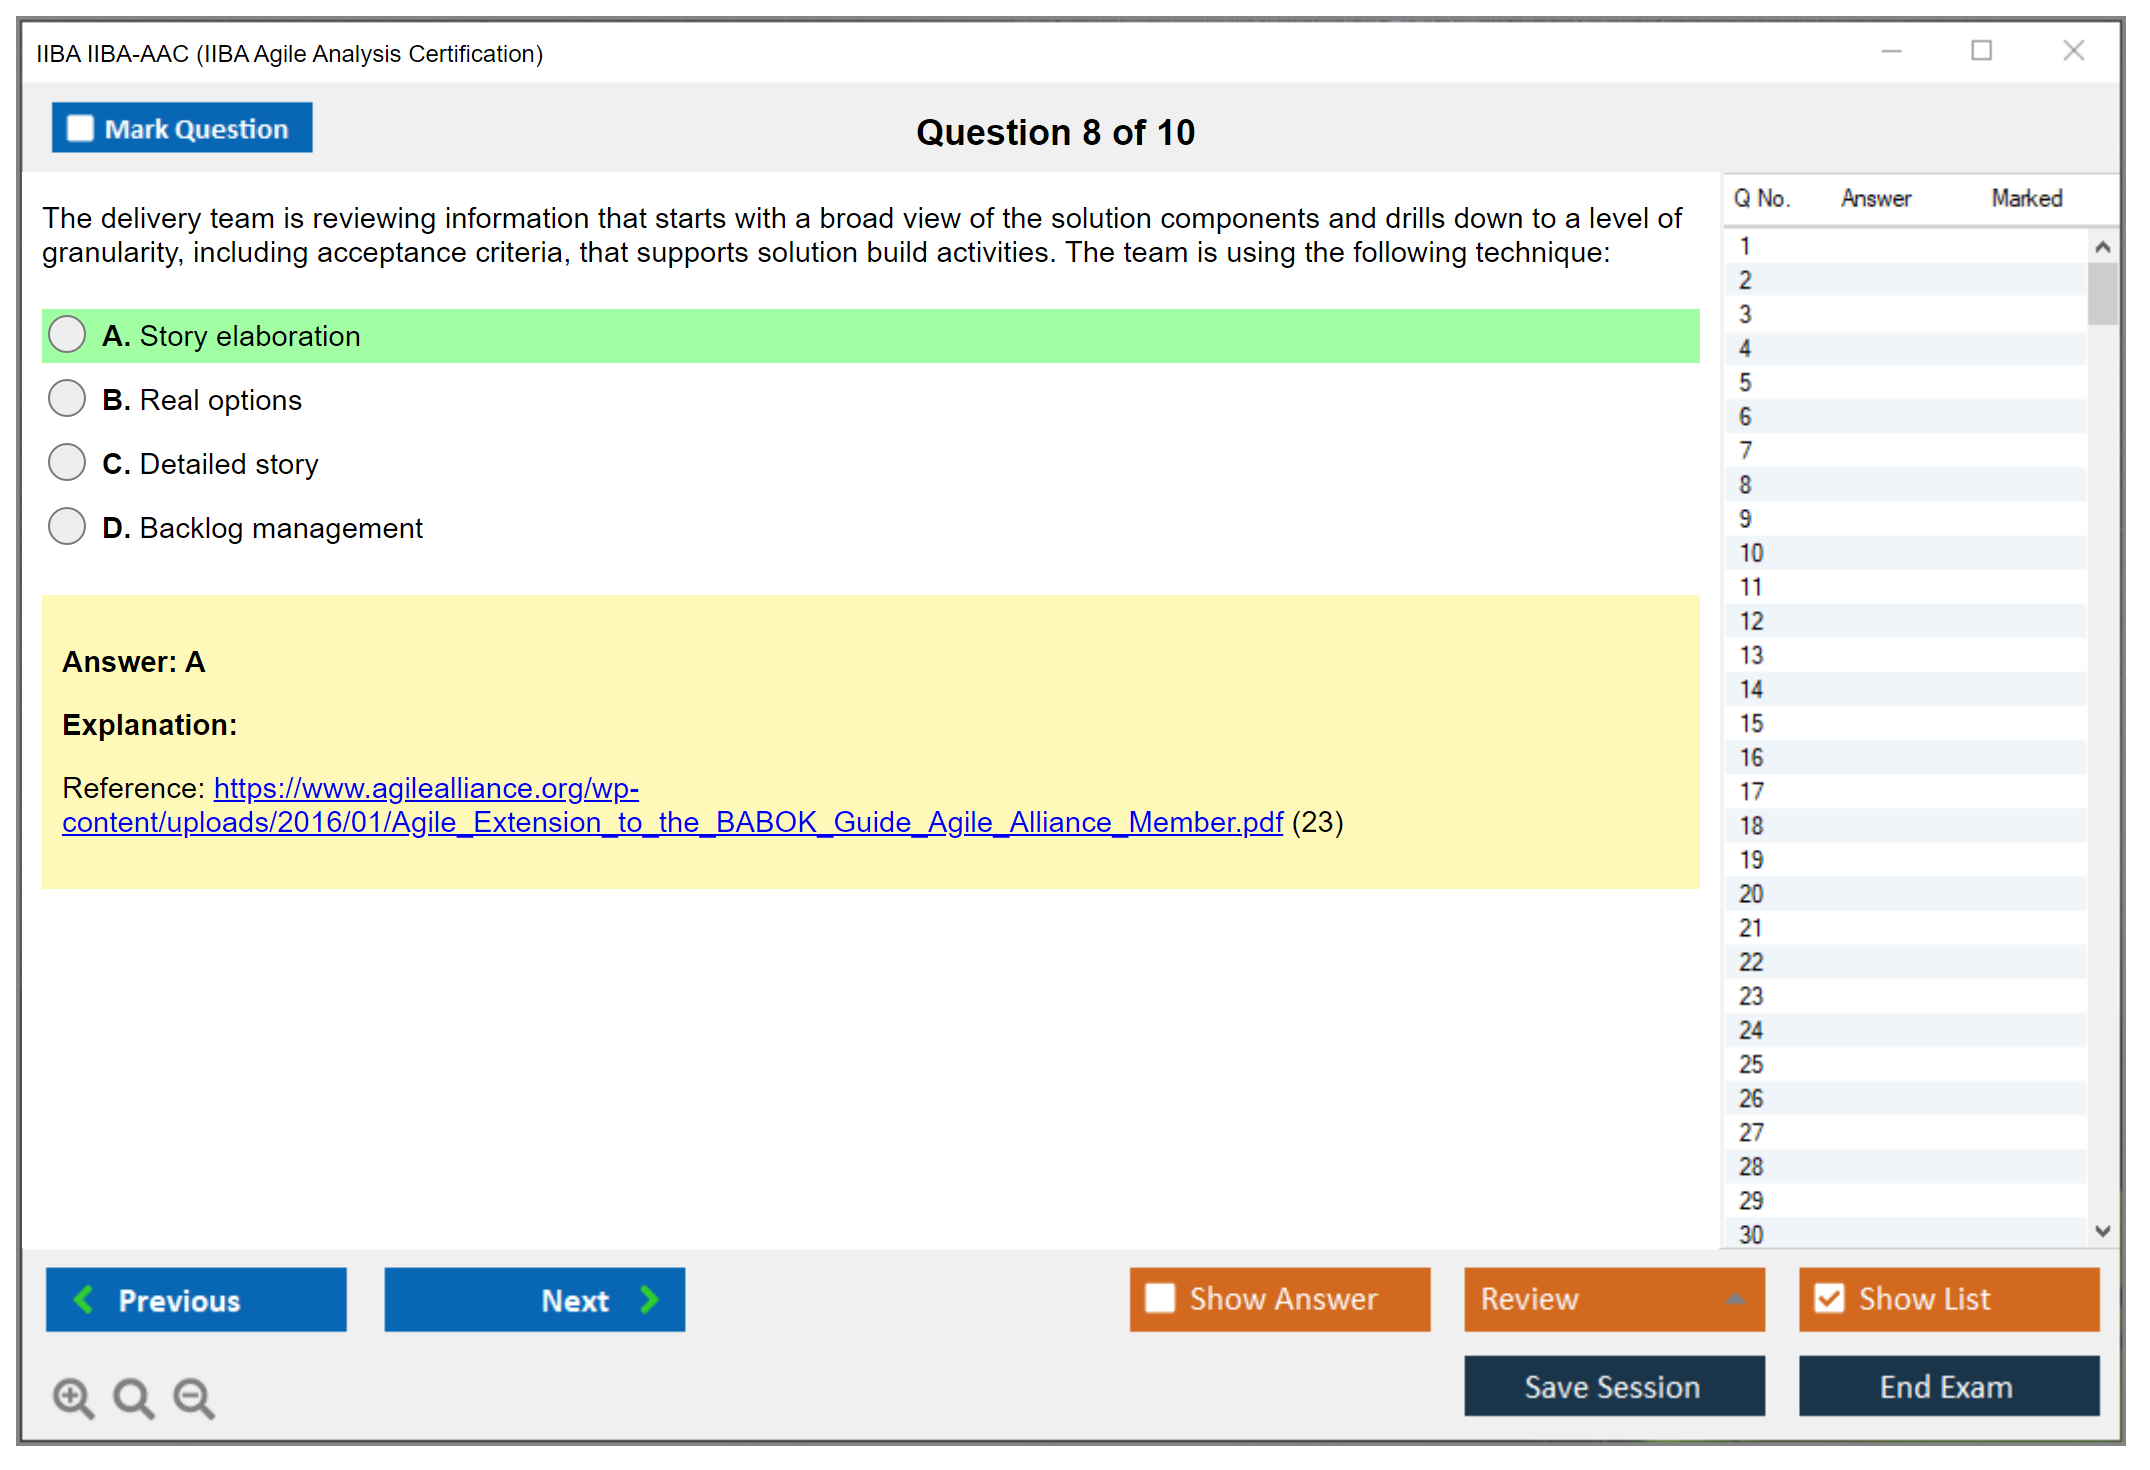This screenshot has height=1470, width=2150.
Task: Select question 8 in the list
Action: tap(1745, 485)
